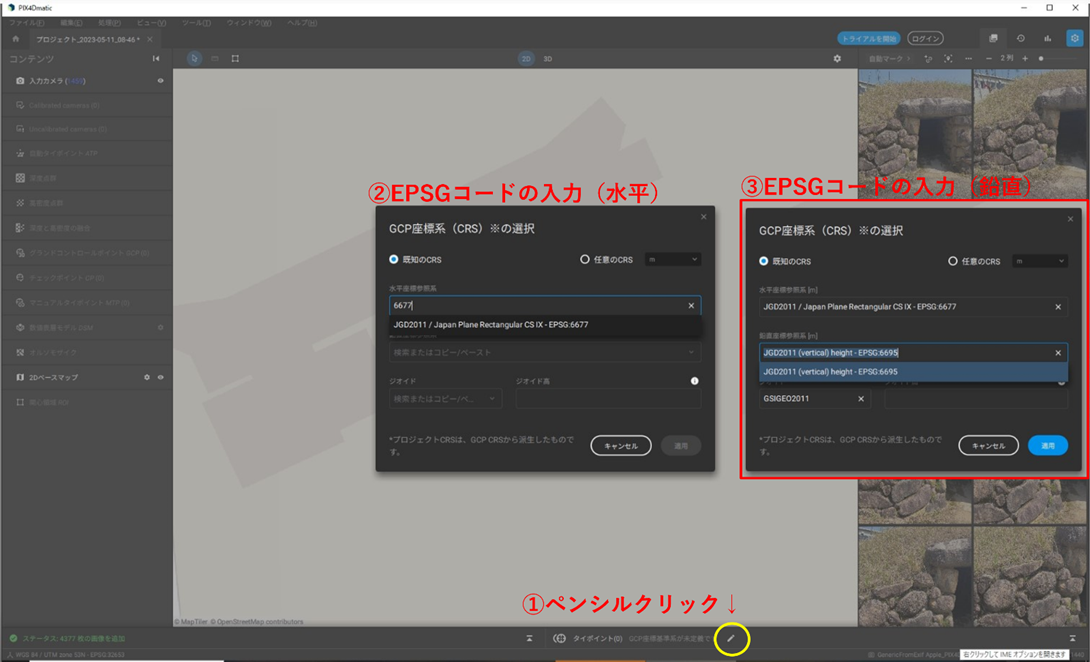Image resolution: width=1090 pixels, height=662 pixels.
Task: Click the WGS 84 / UTM zone 53N status text
Action: pos(70,655)
